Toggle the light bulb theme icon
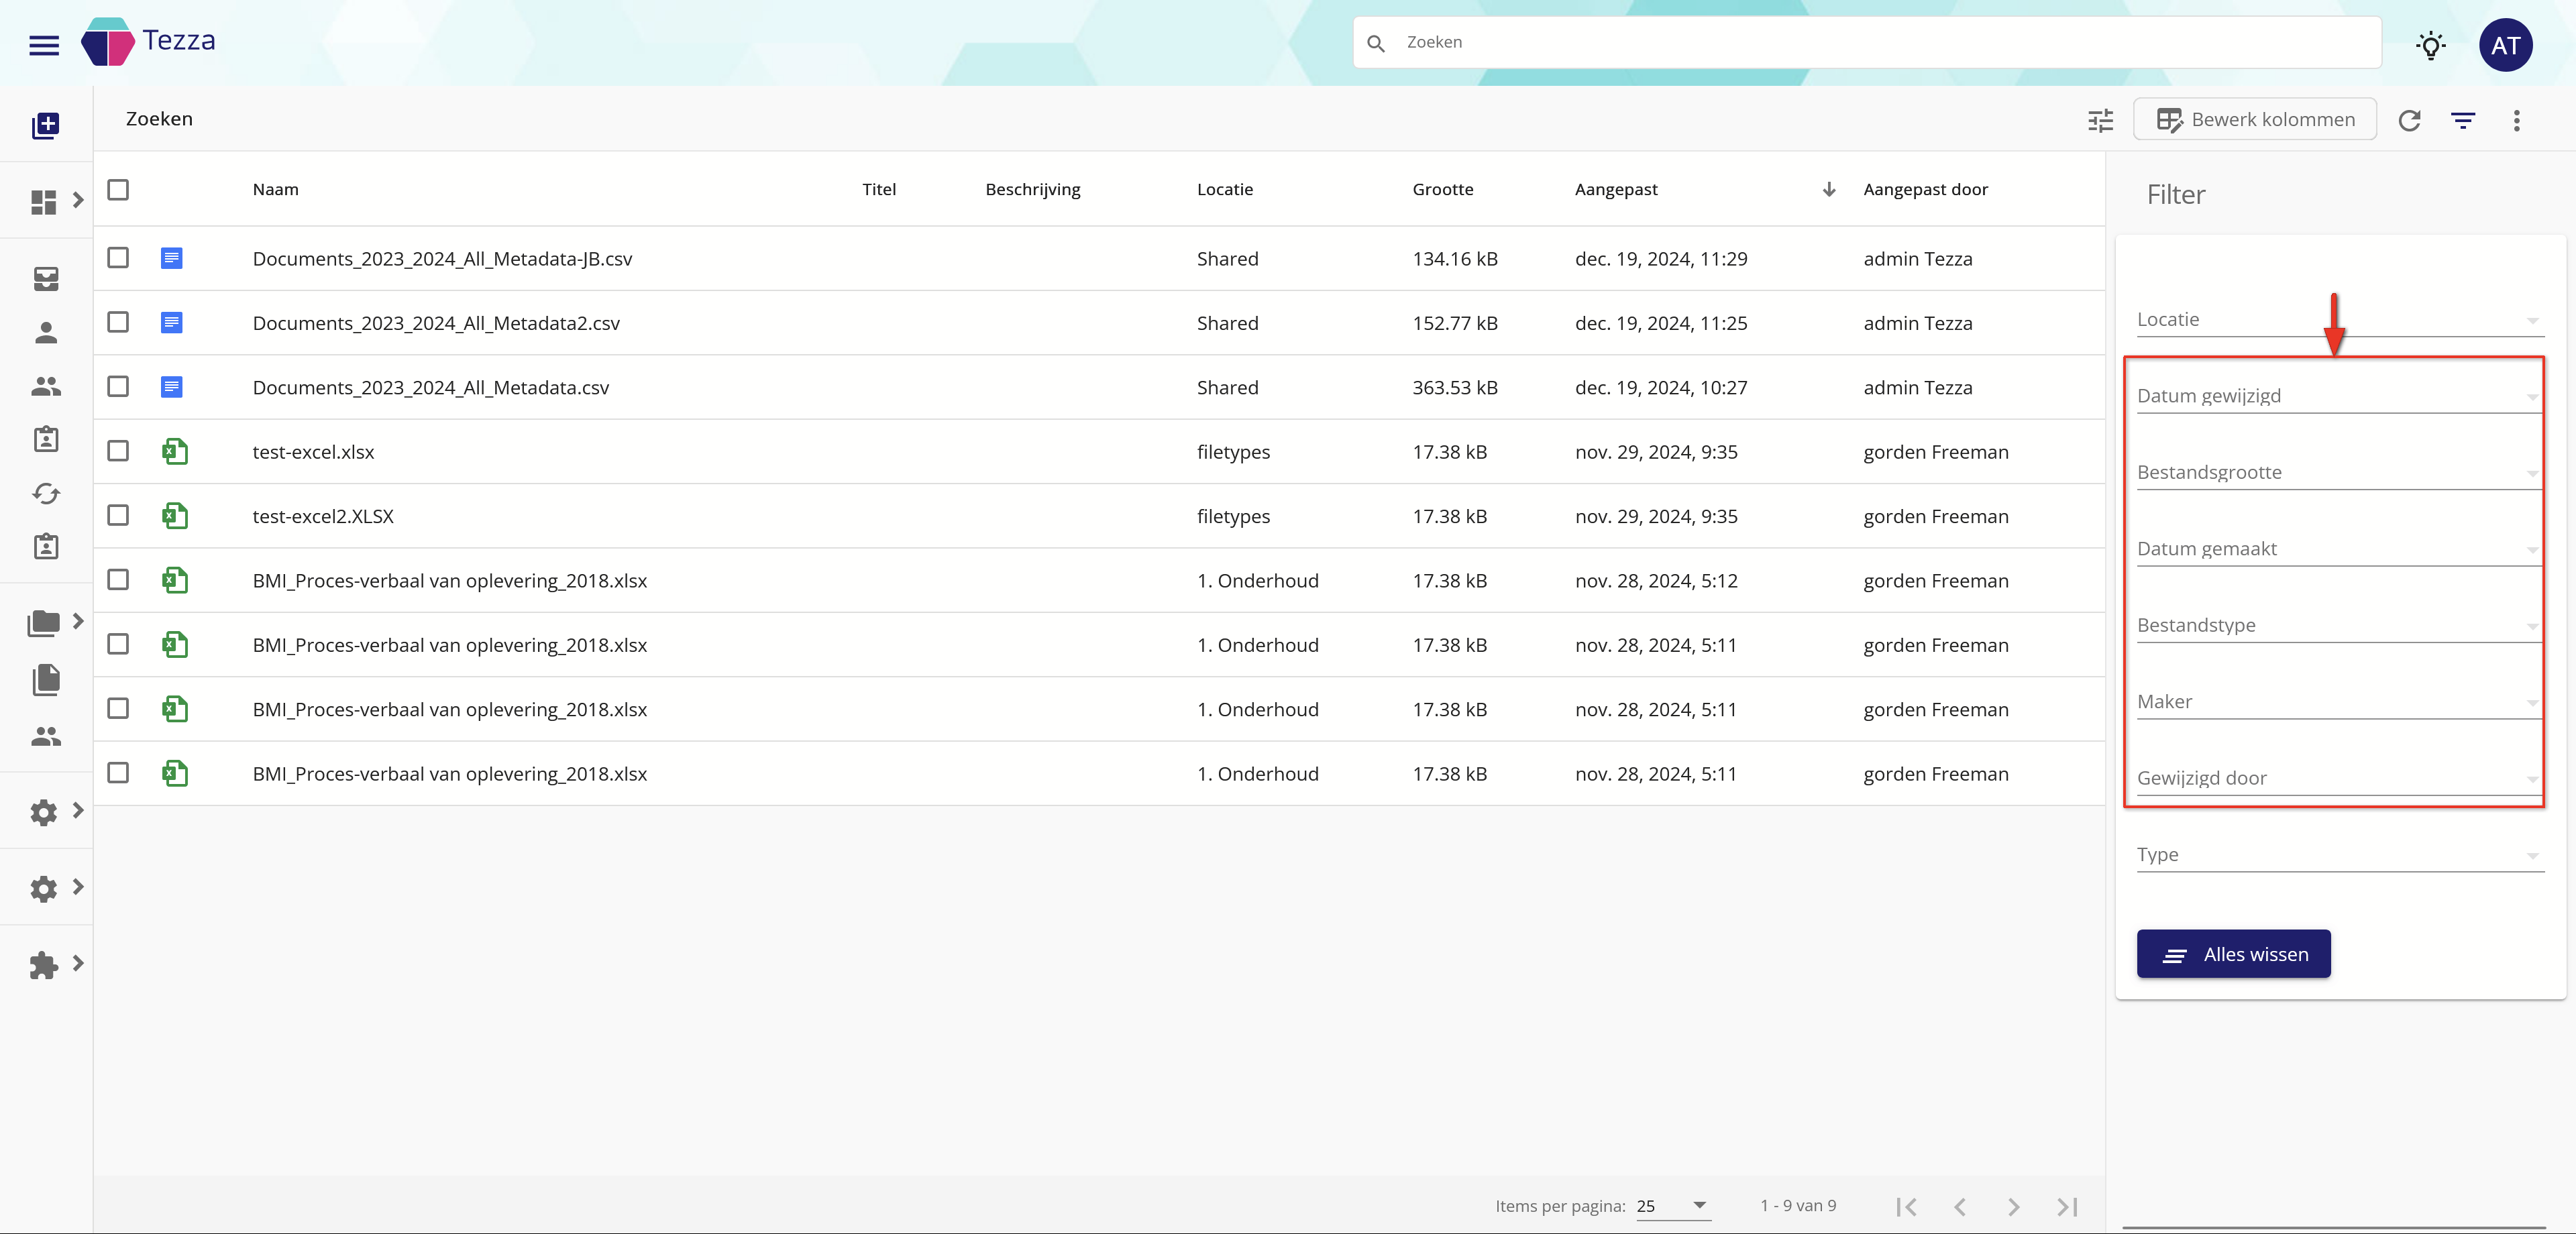Viewport: 2576px width, 1234px height. 2431,45
